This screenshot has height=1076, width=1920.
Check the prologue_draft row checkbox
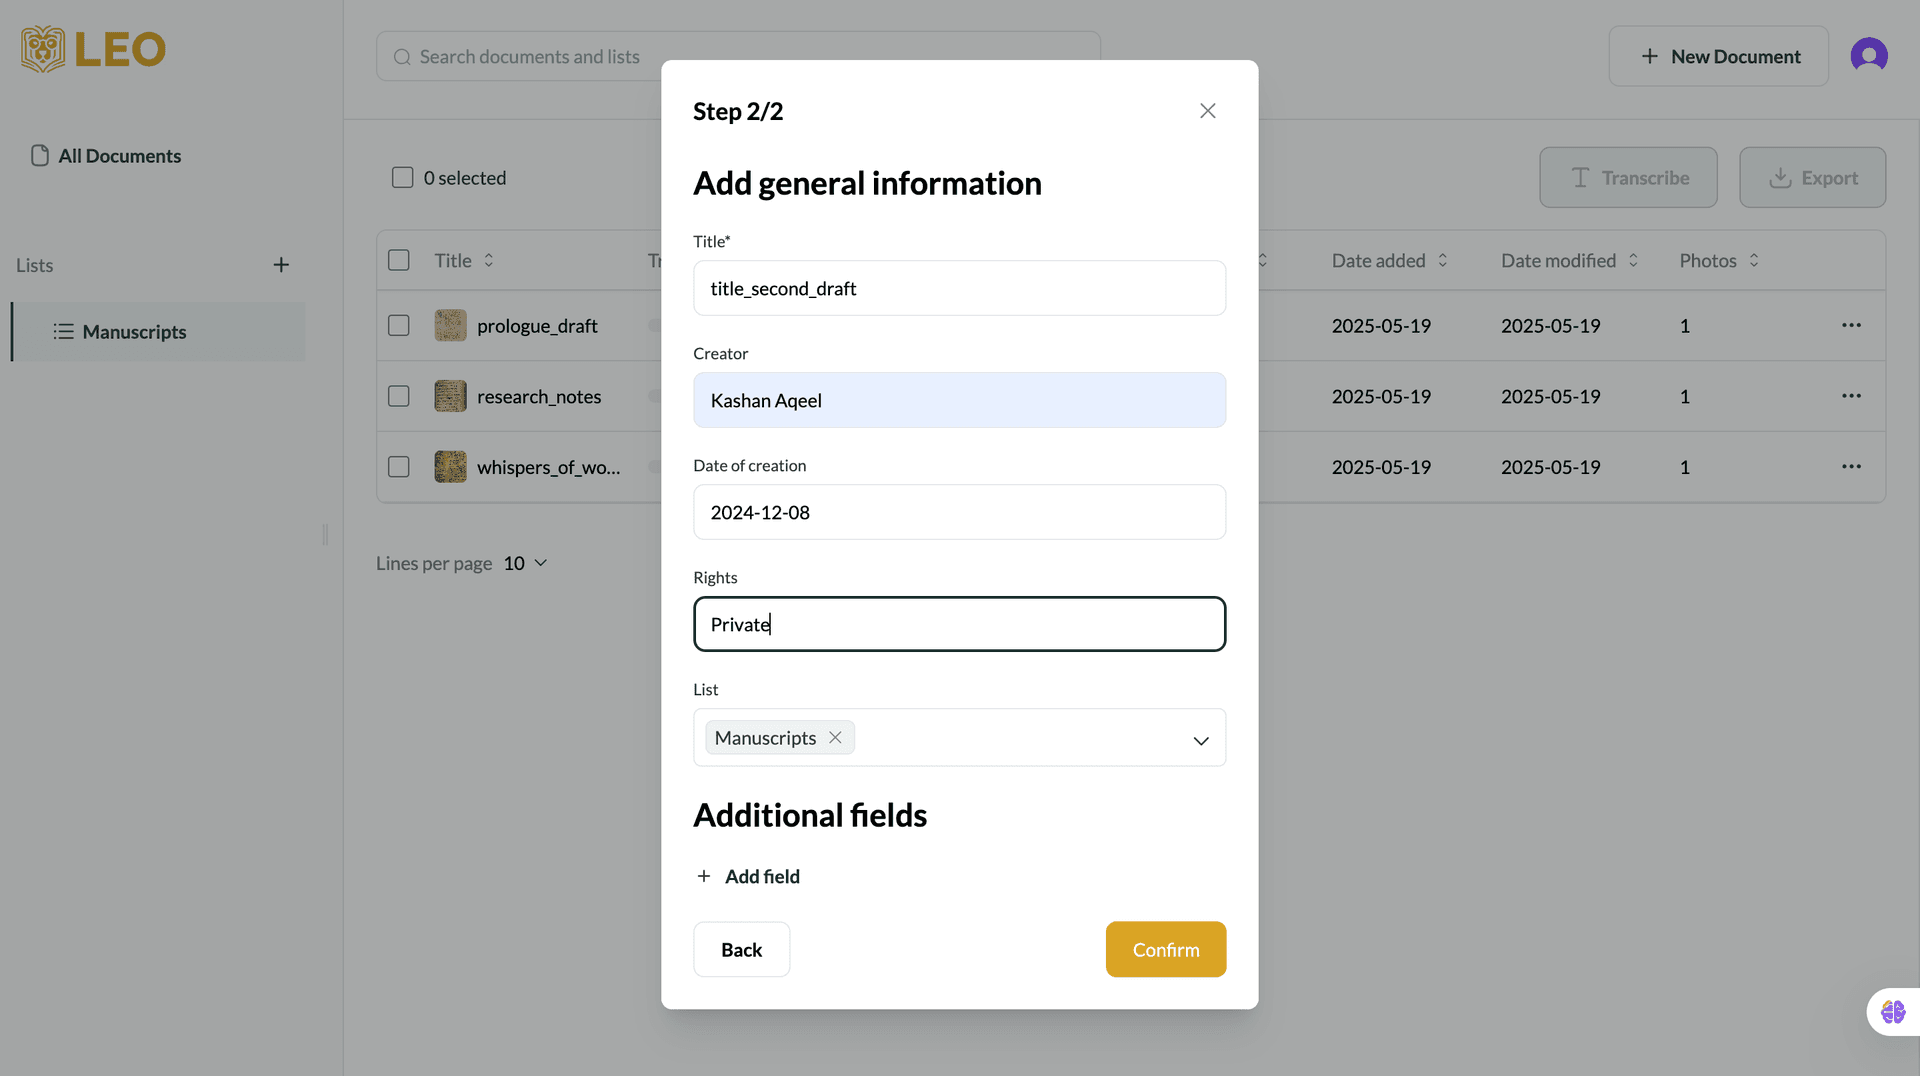pos(399,326)
